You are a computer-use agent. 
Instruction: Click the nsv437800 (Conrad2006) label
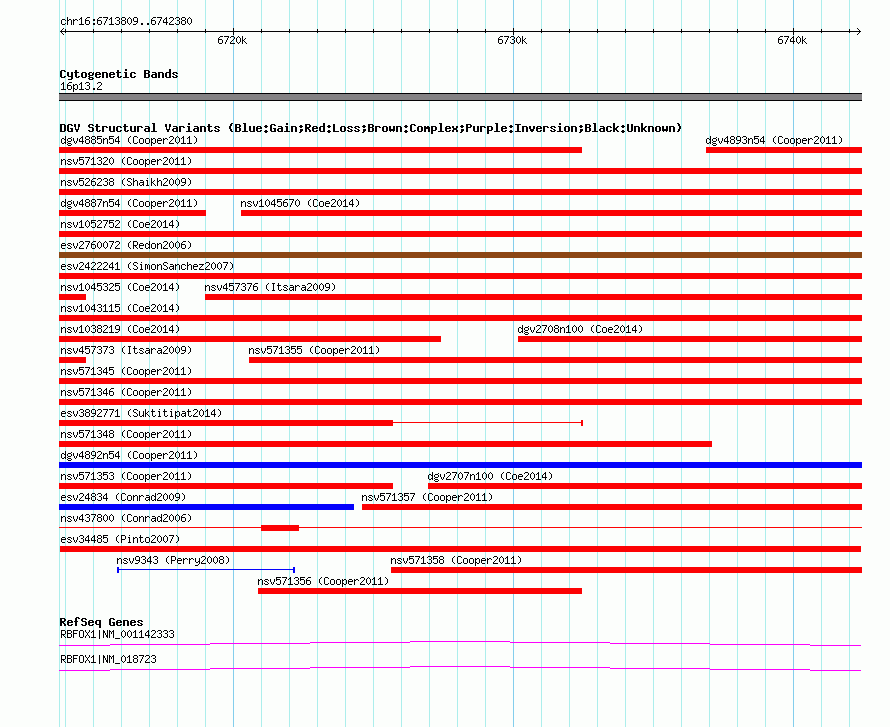pos(126,518)
